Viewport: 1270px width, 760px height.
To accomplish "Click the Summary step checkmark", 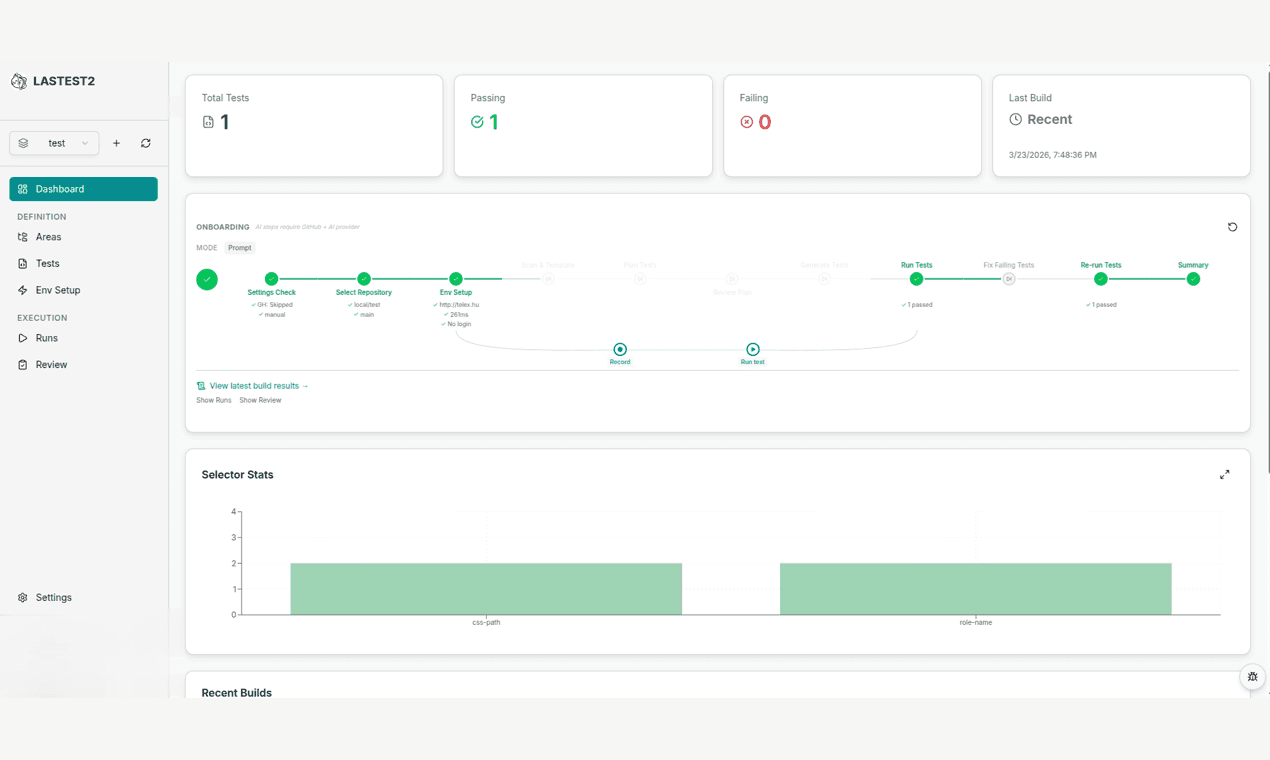I will point(1193,279).
